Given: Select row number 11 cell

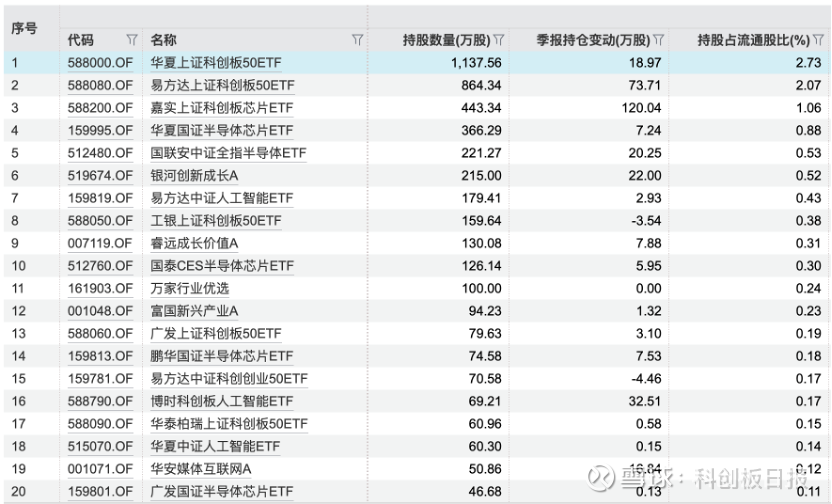Looking at the screenshot, I should [x=18, y=288].
